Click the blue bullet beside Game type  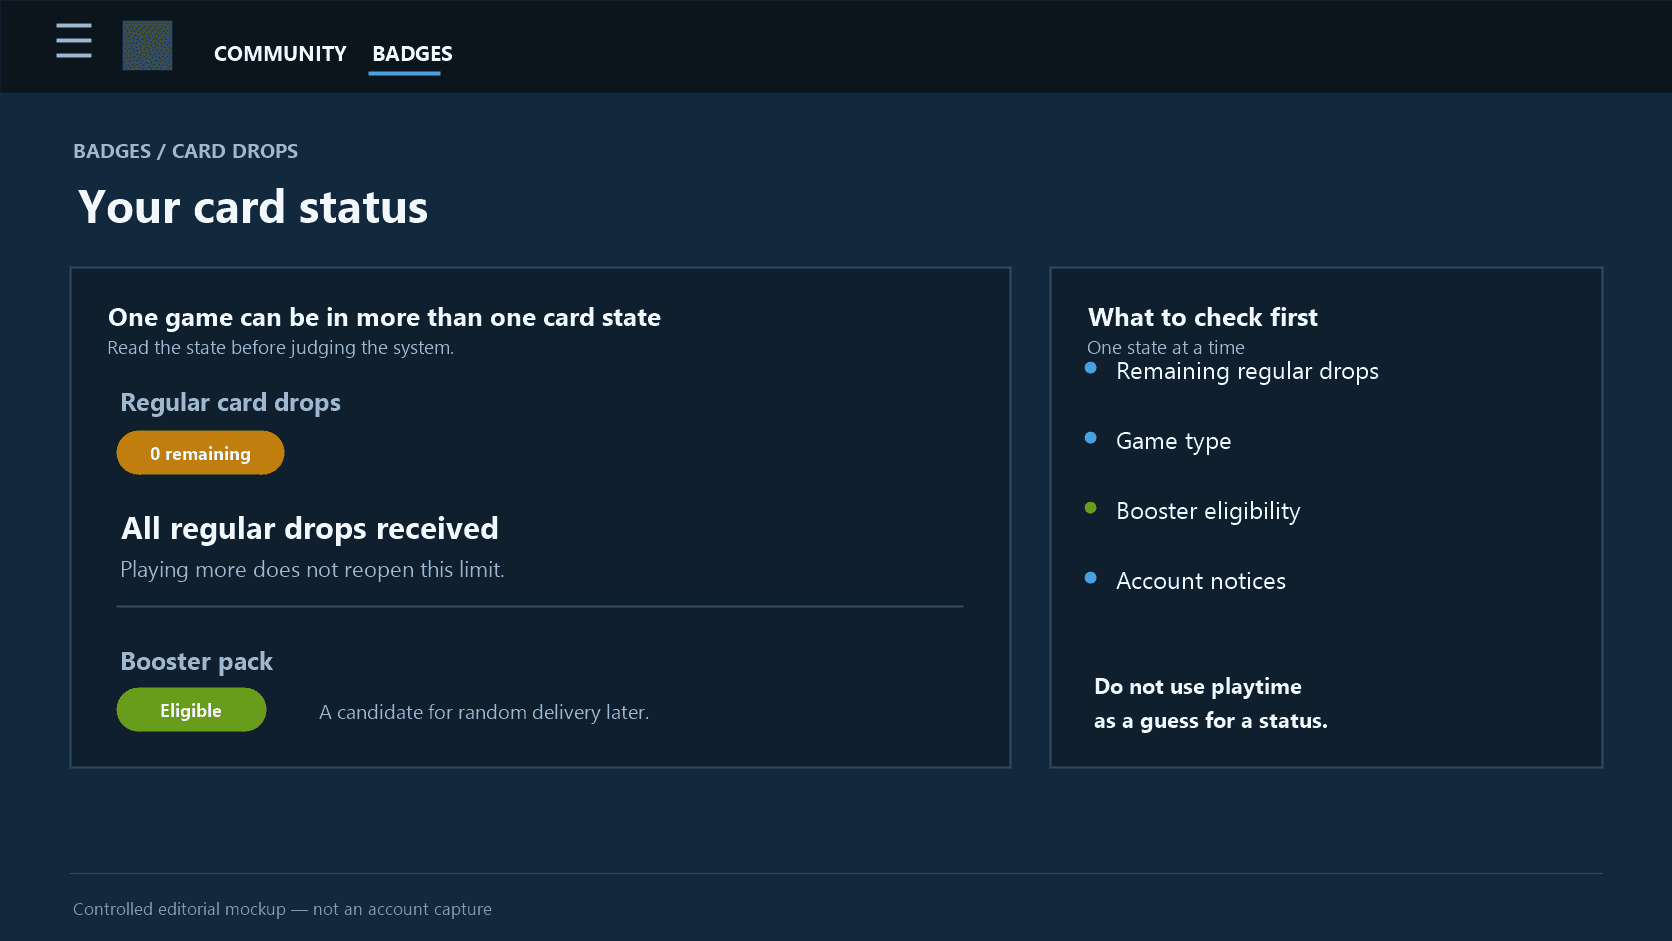(x=1091, y=438)
